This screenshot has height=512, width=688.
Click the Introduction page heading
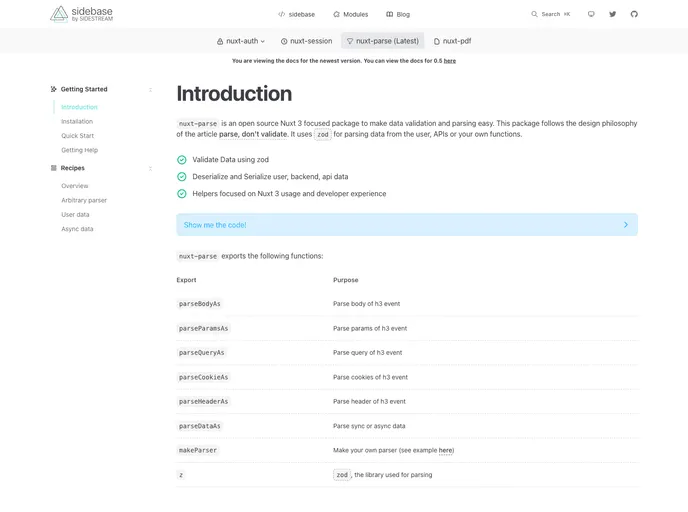234,93
